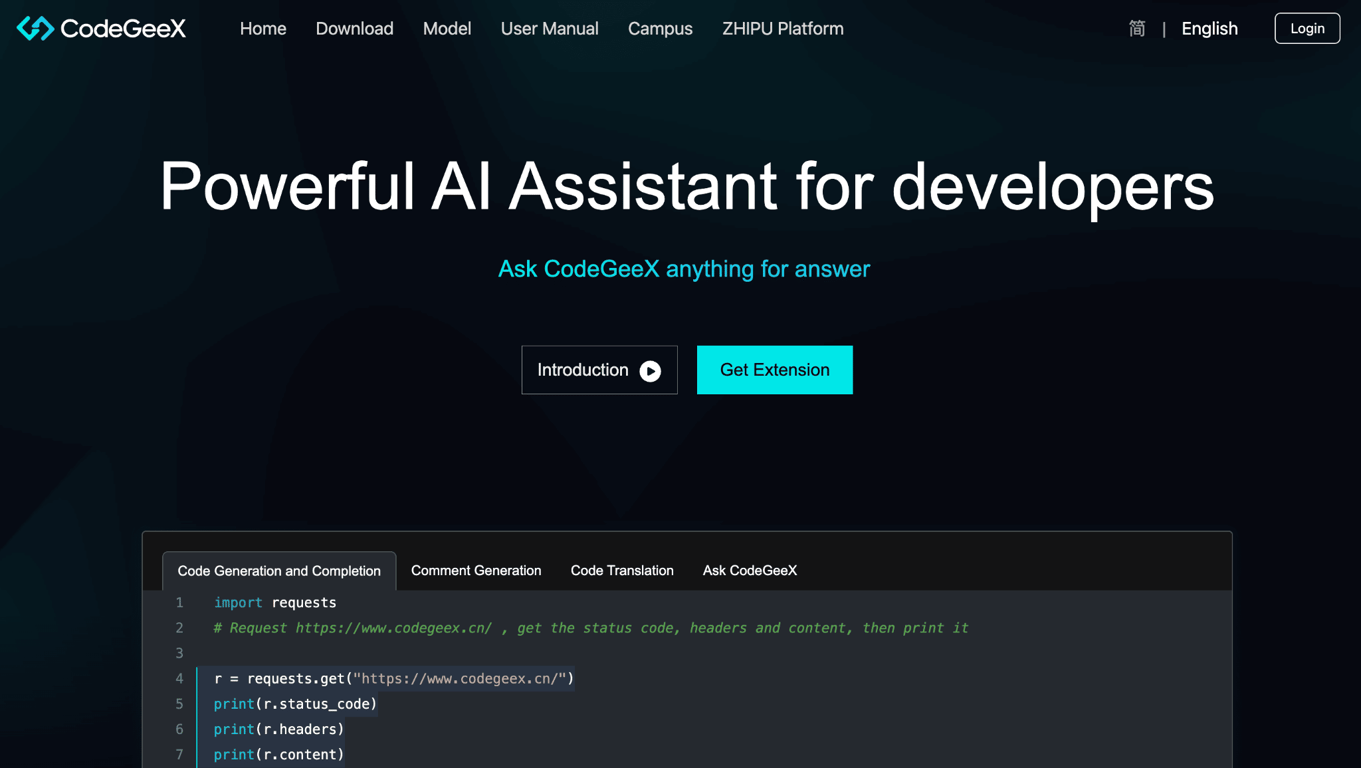Click the 'print(r.content)' line
The image size is (1361, 768).
click(279, 754)
